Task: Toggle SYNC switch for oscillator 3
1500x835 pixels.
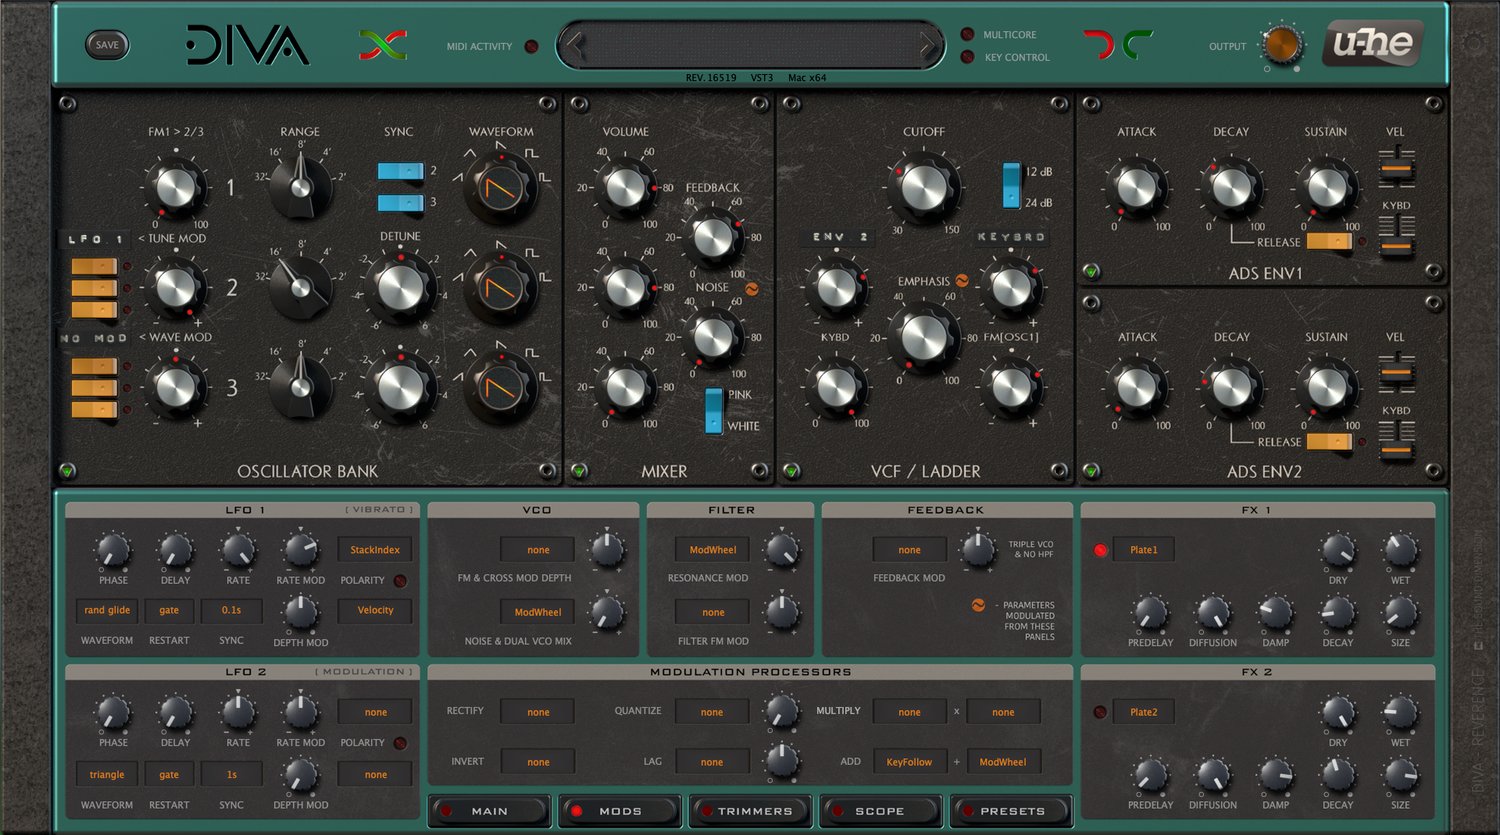Action: (x=401, y=203)
